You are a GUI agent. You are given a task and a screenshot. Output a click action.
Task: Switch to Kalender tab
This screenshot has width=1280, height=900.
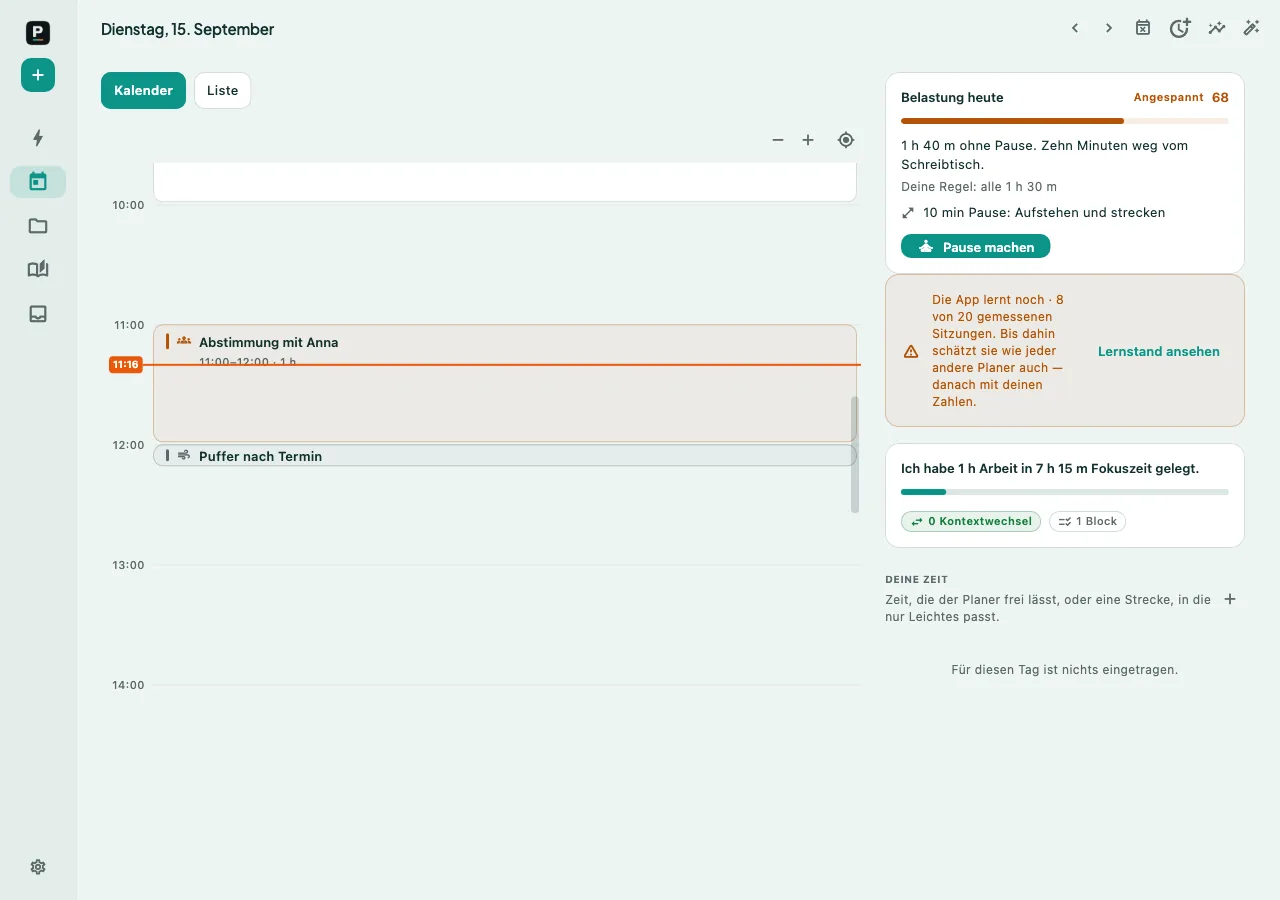[143, 90]
